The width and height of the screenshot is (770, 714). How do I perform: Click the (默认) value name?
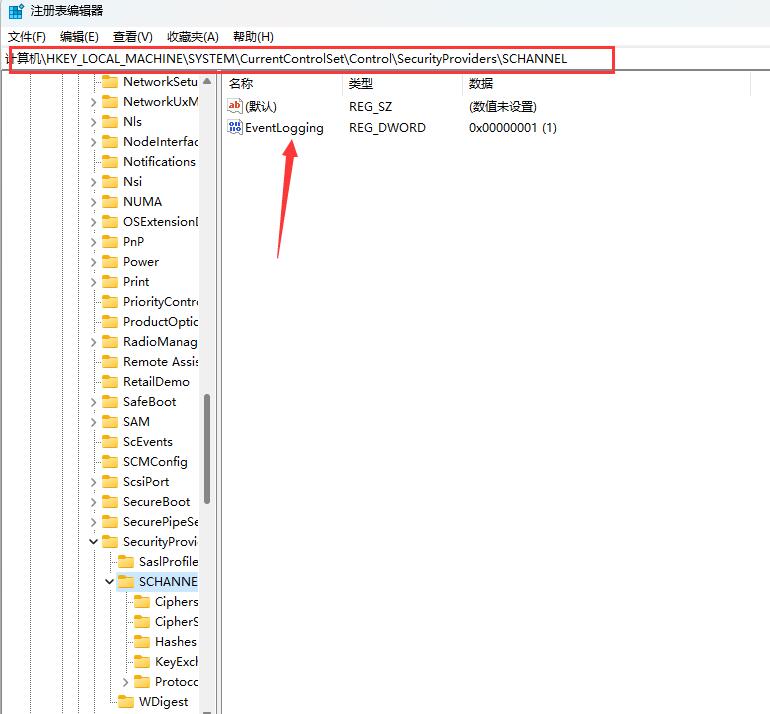(x=261, y=107)
